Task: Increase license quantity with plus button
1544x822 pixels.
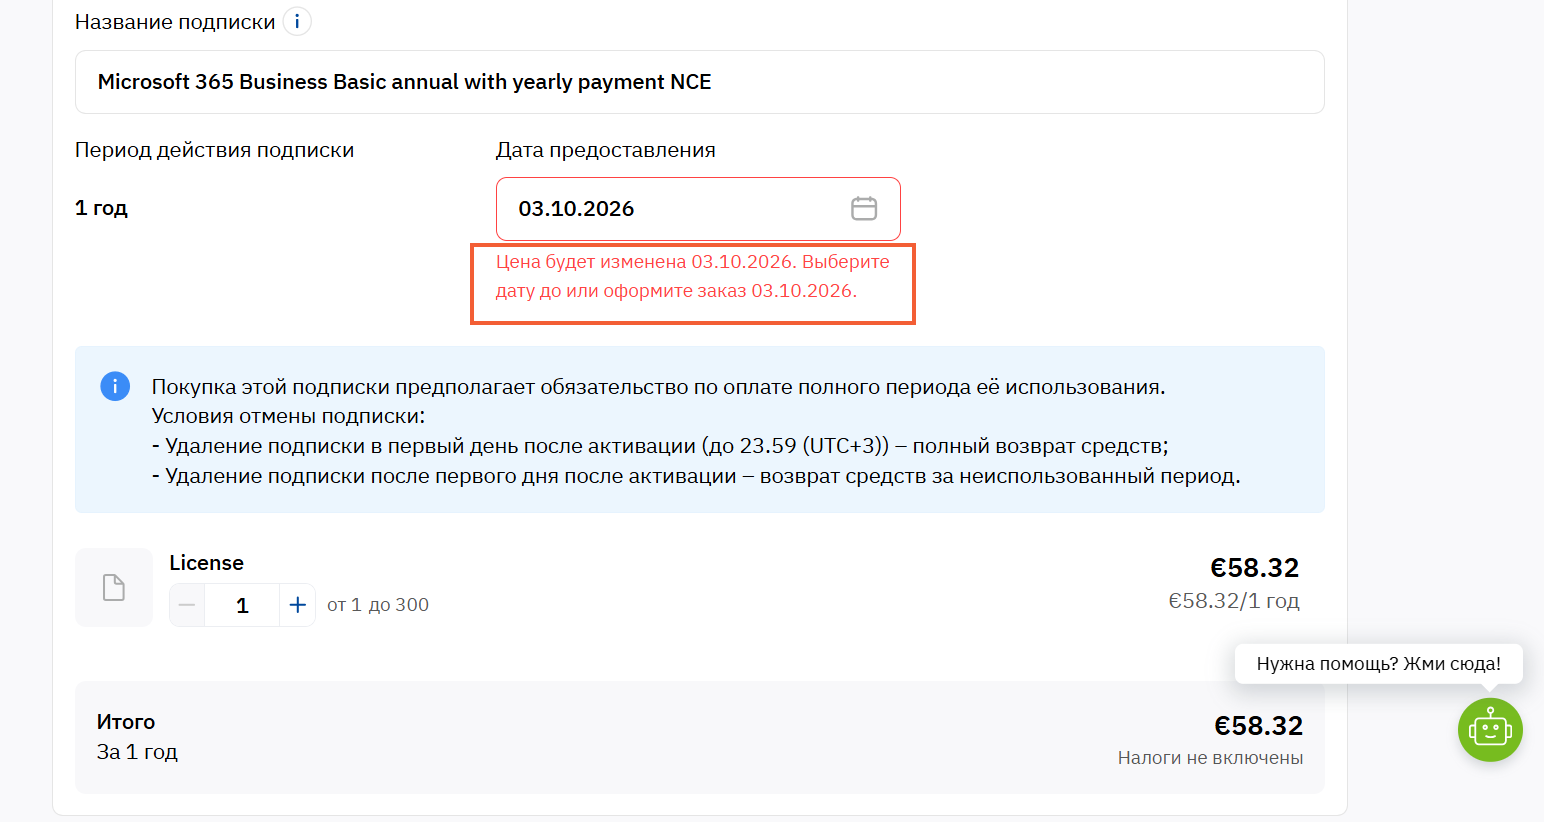Action: tap(297, 605)
